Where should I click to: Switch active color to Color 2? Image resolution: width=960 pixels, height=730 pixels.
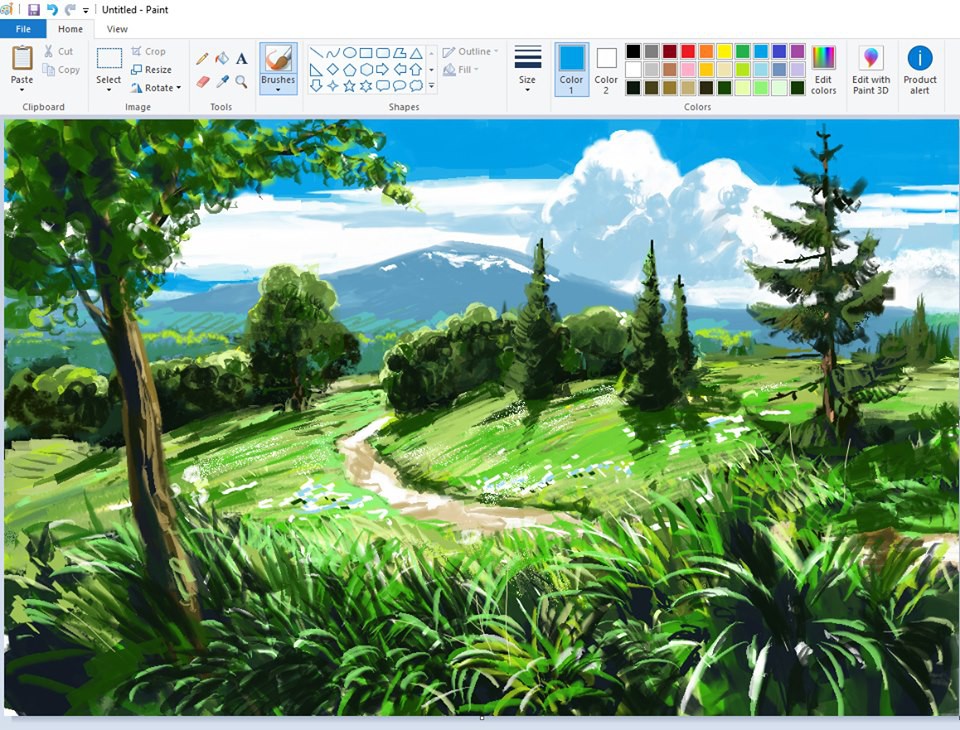(x=606, y=70)
